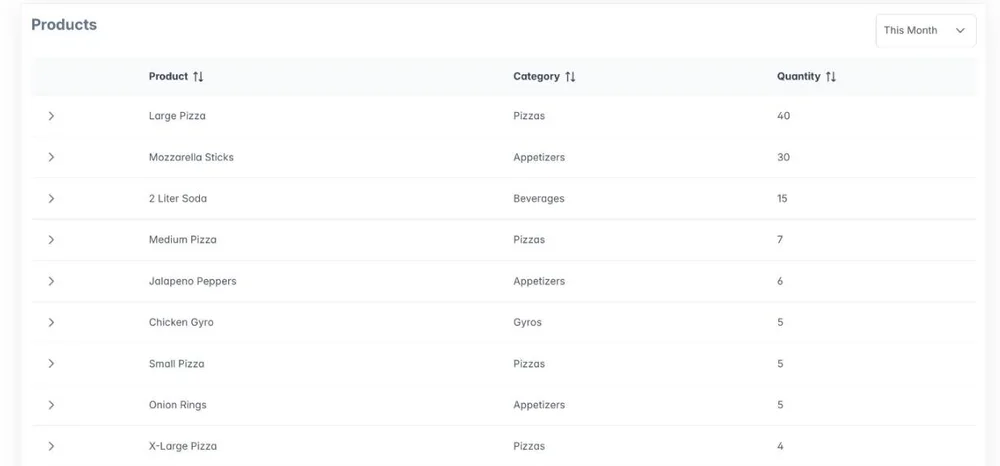Viewport: 1000px width, 466px height.
Task: Click quantity 5 for Small Pizza
Action: [780, 364]
